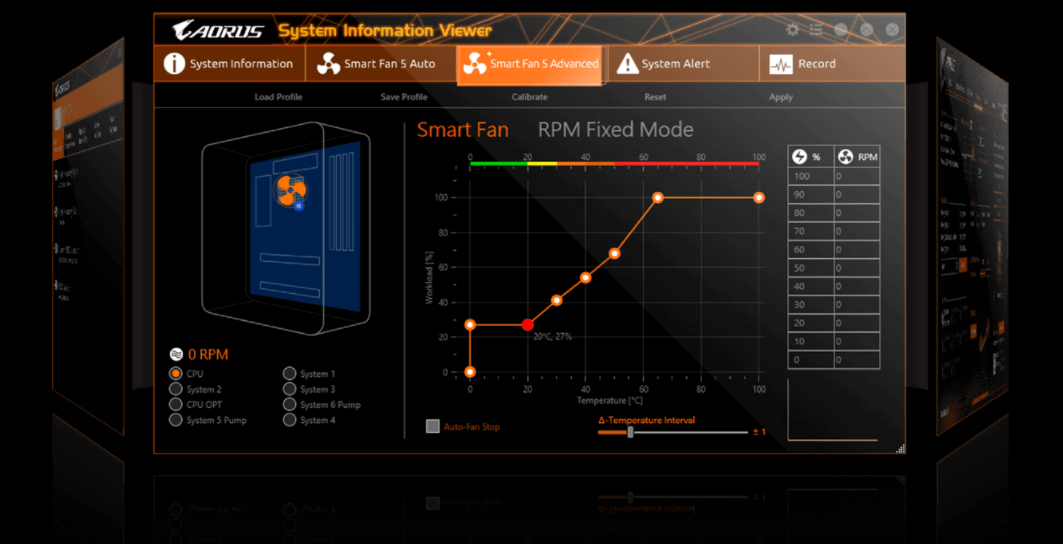Close the System Information Viewer window
1063x544 pixels.
tap(892, 30)
